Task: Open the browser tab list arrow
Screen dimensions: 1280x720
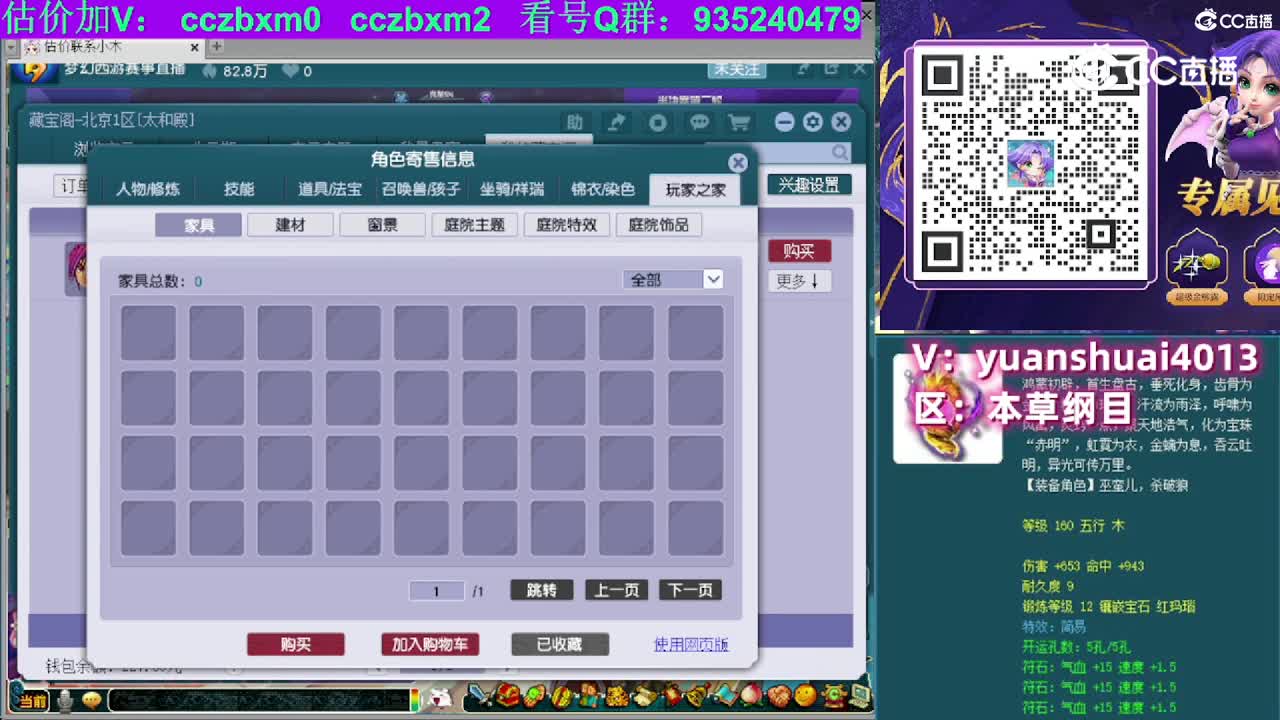Action: (x=12, y=48)
